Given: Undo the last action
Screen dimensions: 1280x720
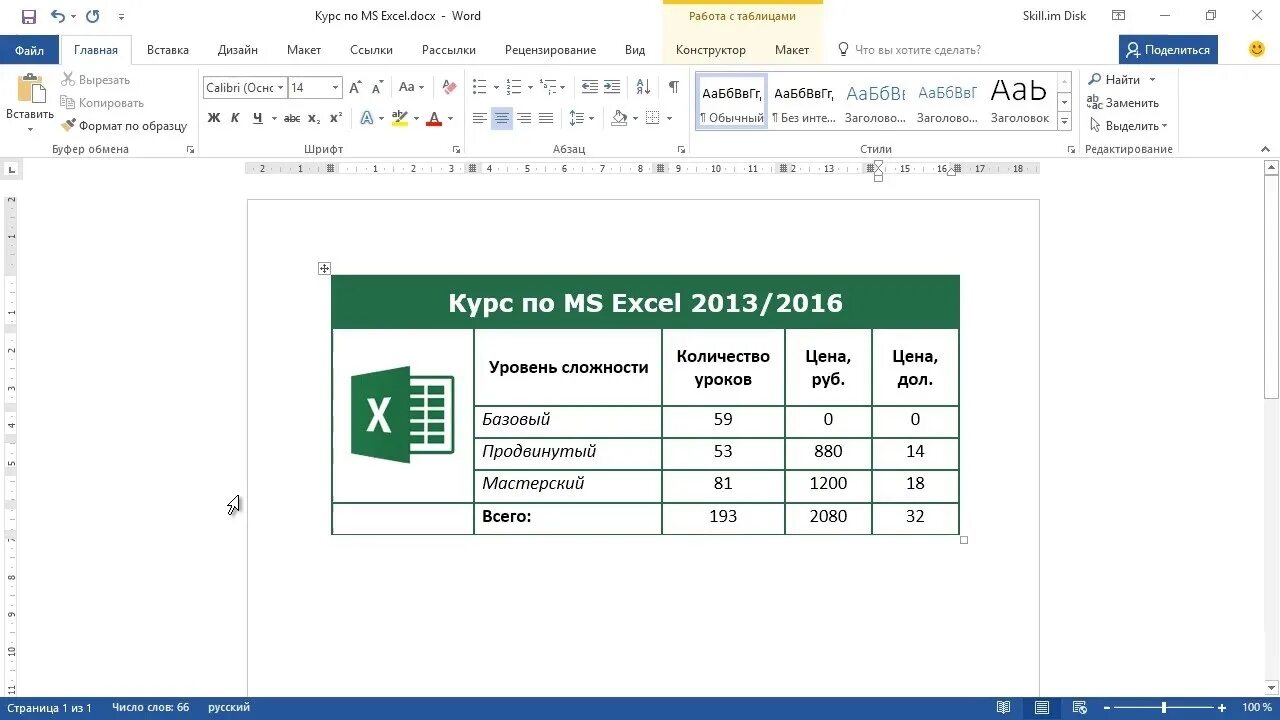Looking at the screenshot, I should coord(58,16).
